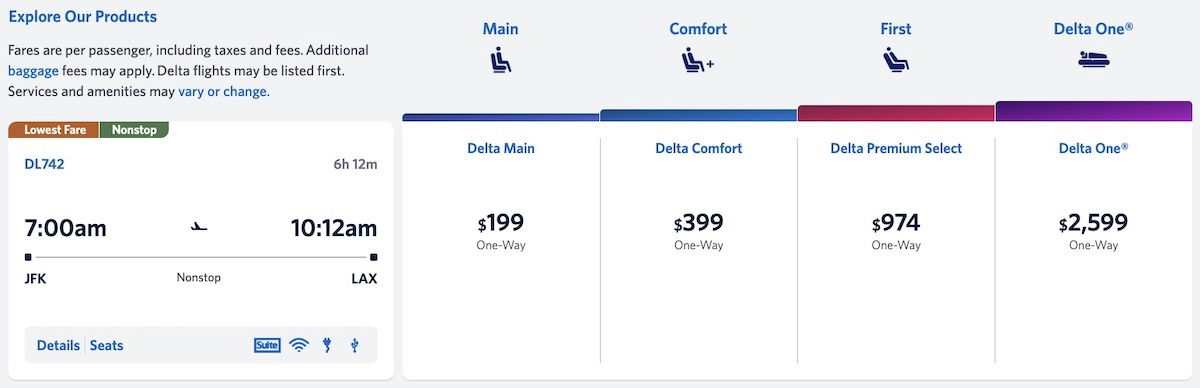
Task: Open the baggage fees link
Action: pos(34,71)
